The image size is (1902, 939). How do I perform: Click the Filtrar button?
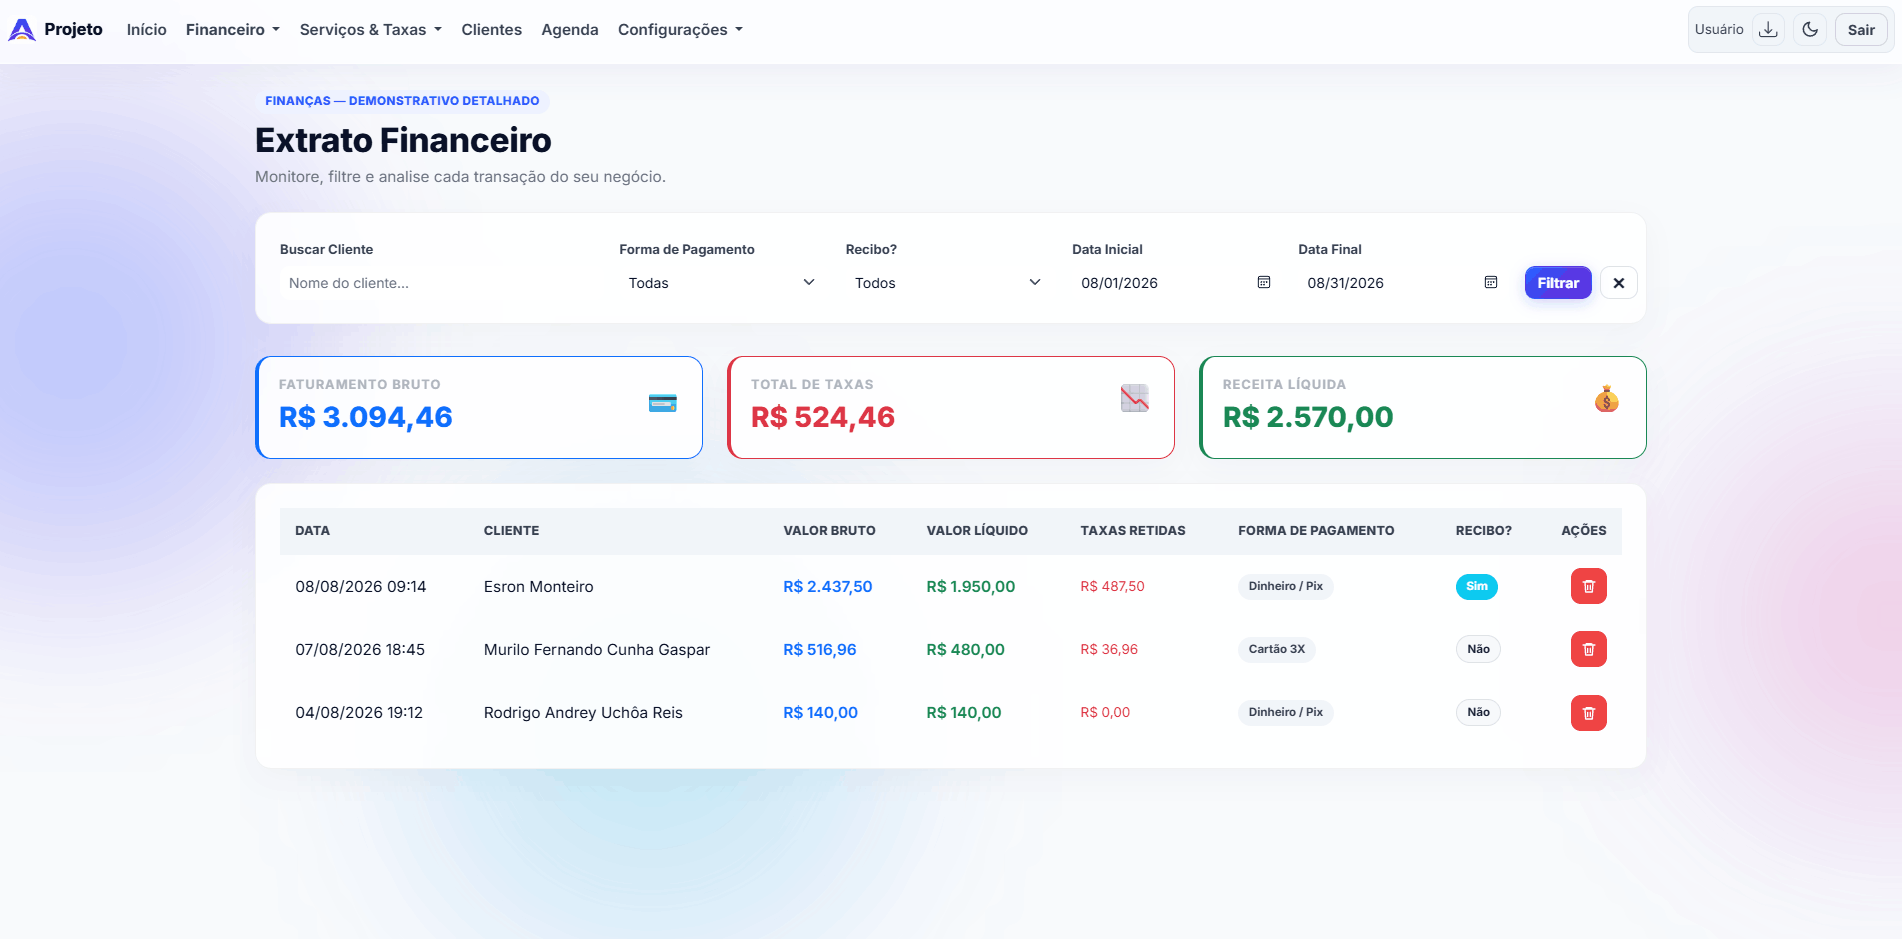point(1558,283)
